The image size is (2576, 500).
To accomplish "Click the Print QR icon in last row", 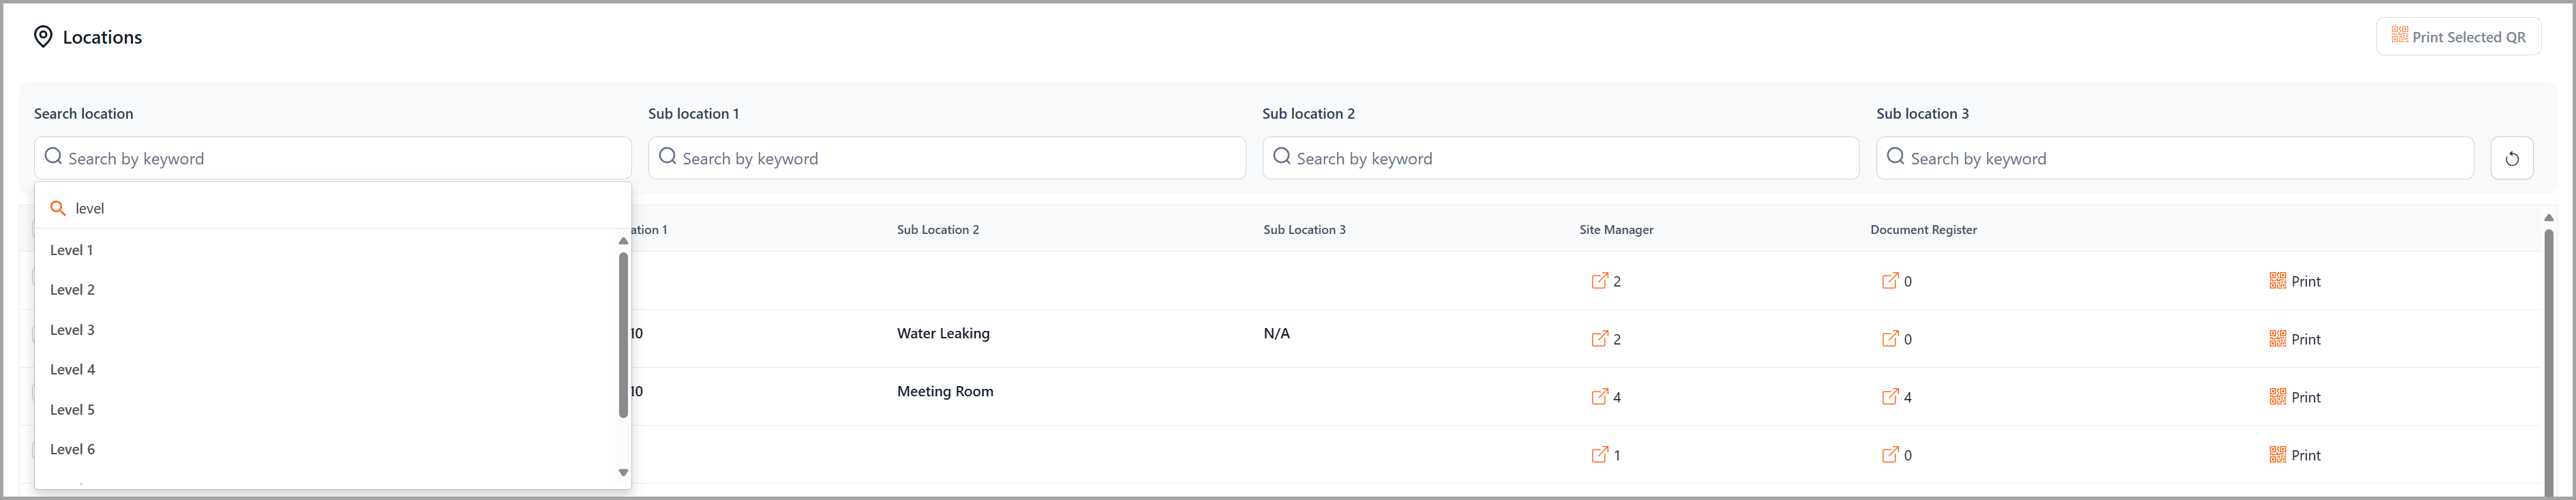I will (2277, 454).
